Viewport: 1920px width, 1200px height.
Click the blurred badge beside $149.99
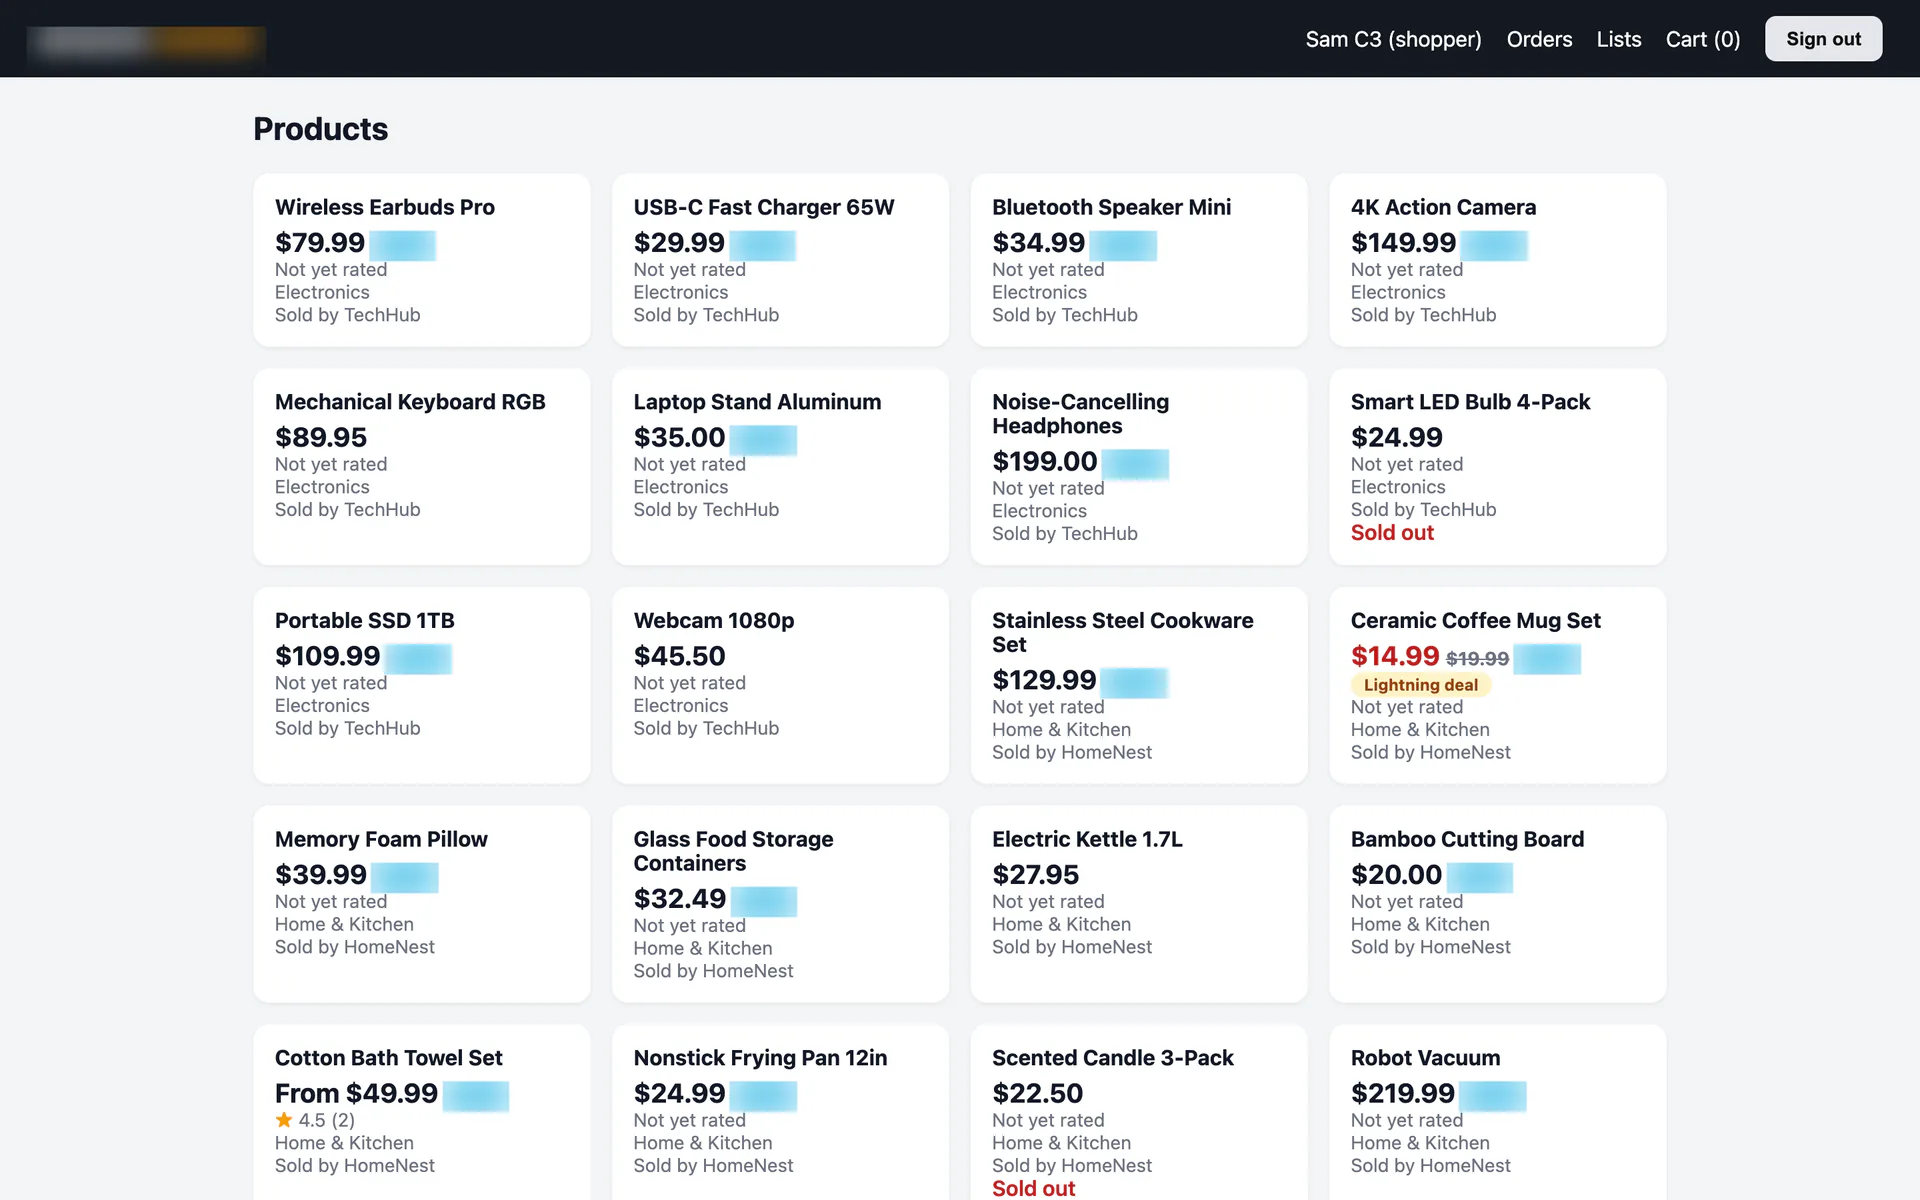click(1494, 245)
